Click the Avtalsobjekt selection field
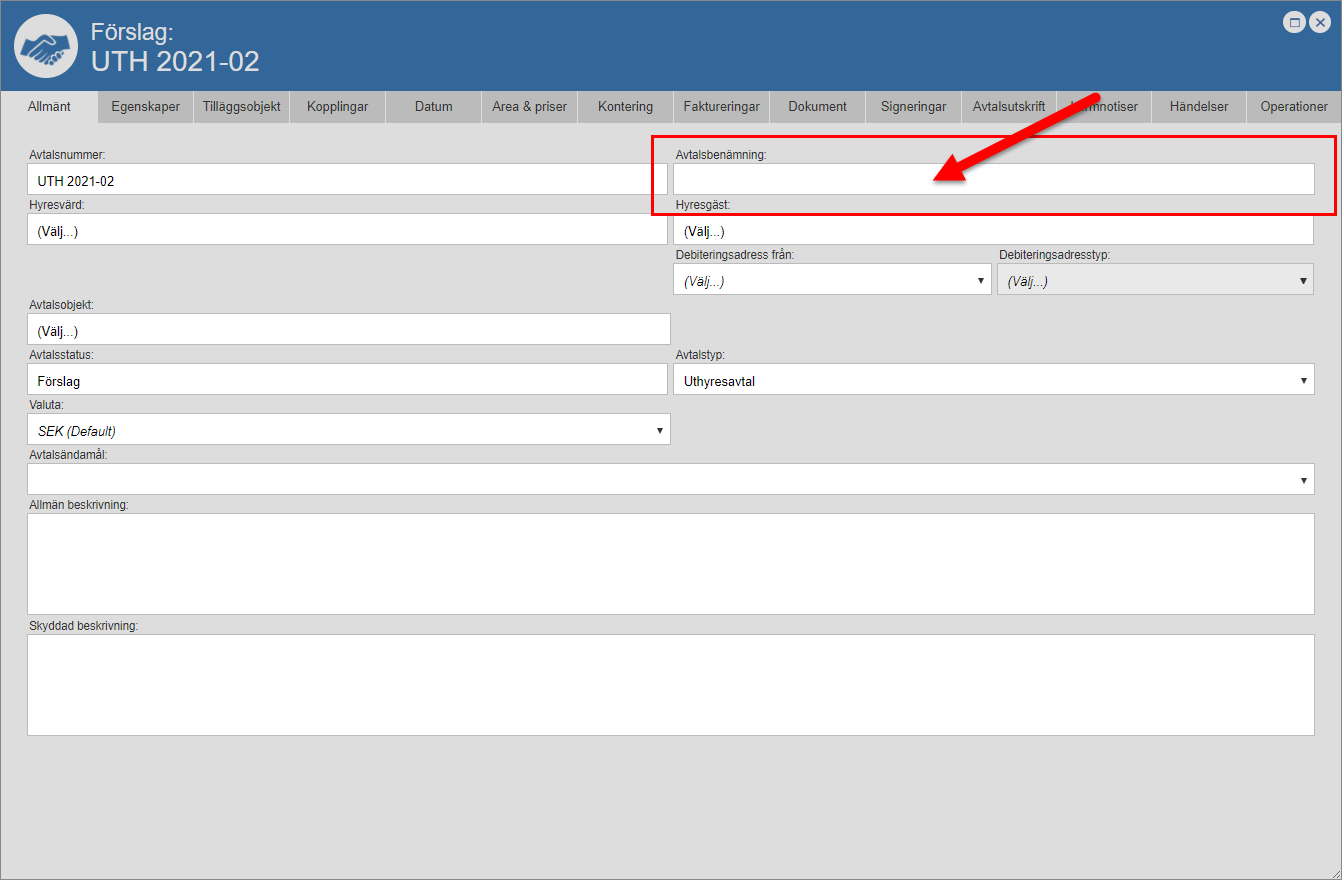Viewport: 1342px width, 880px height. coord(348,330)
